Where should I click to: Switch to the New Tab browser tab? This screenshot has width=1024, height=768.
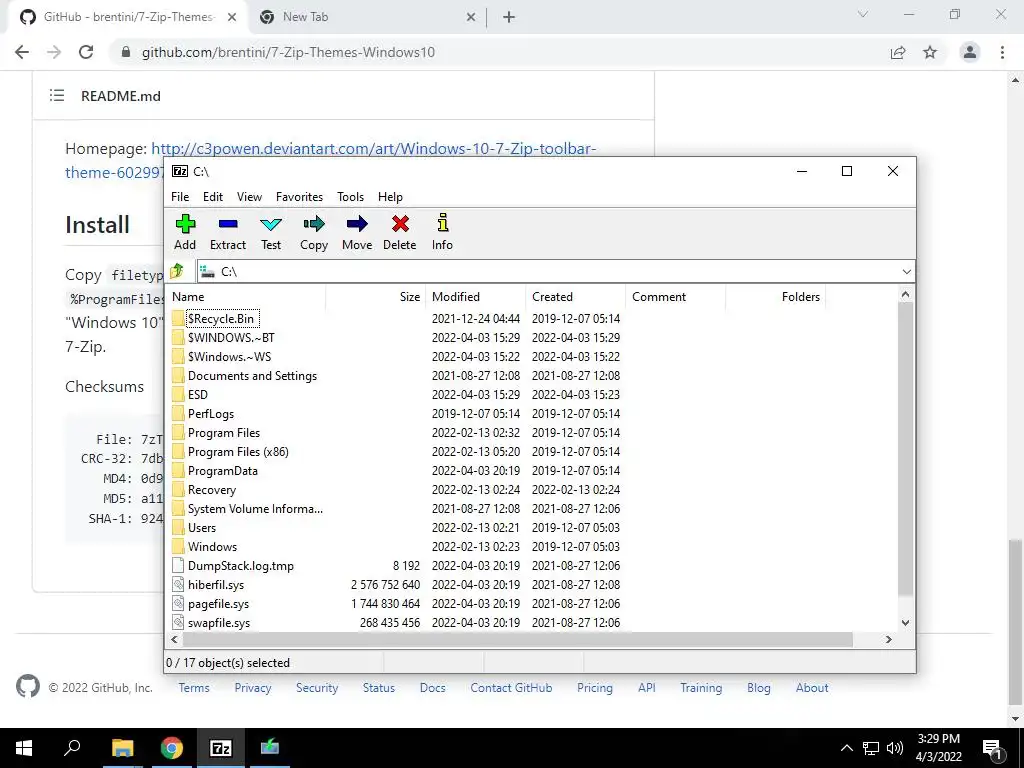pyautogui.click(x=366, y=17)
